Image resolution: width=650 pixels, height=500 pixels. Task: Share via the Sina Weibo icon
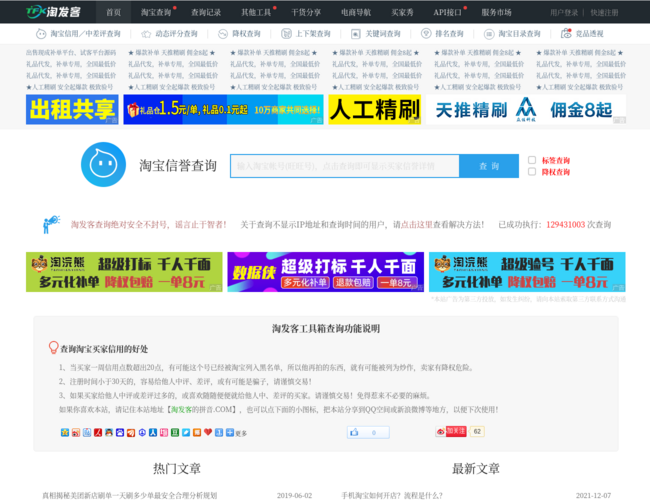[x=76, y=432]
